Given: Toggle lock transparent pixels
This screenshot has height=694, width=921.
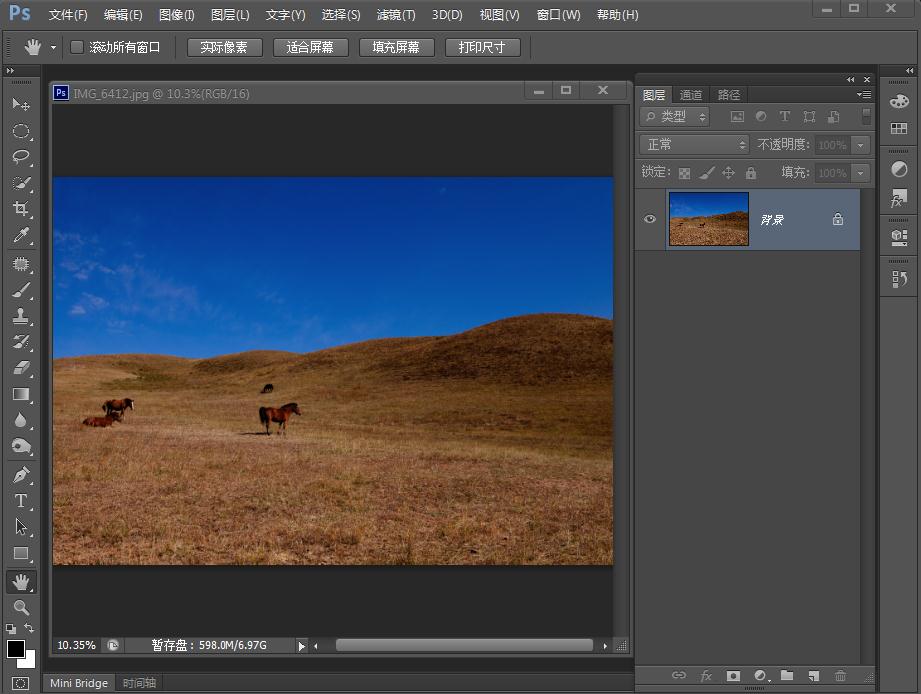Looking at the screenshot, I should click(x=684, y=173).
